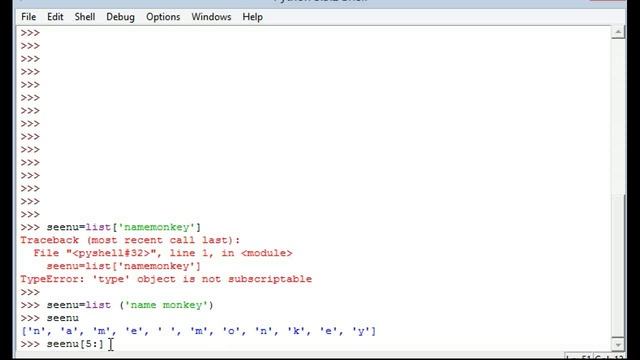640x360 pixels.
Task: Click the vertical scrollbar thumb
Action: [618, 266]
